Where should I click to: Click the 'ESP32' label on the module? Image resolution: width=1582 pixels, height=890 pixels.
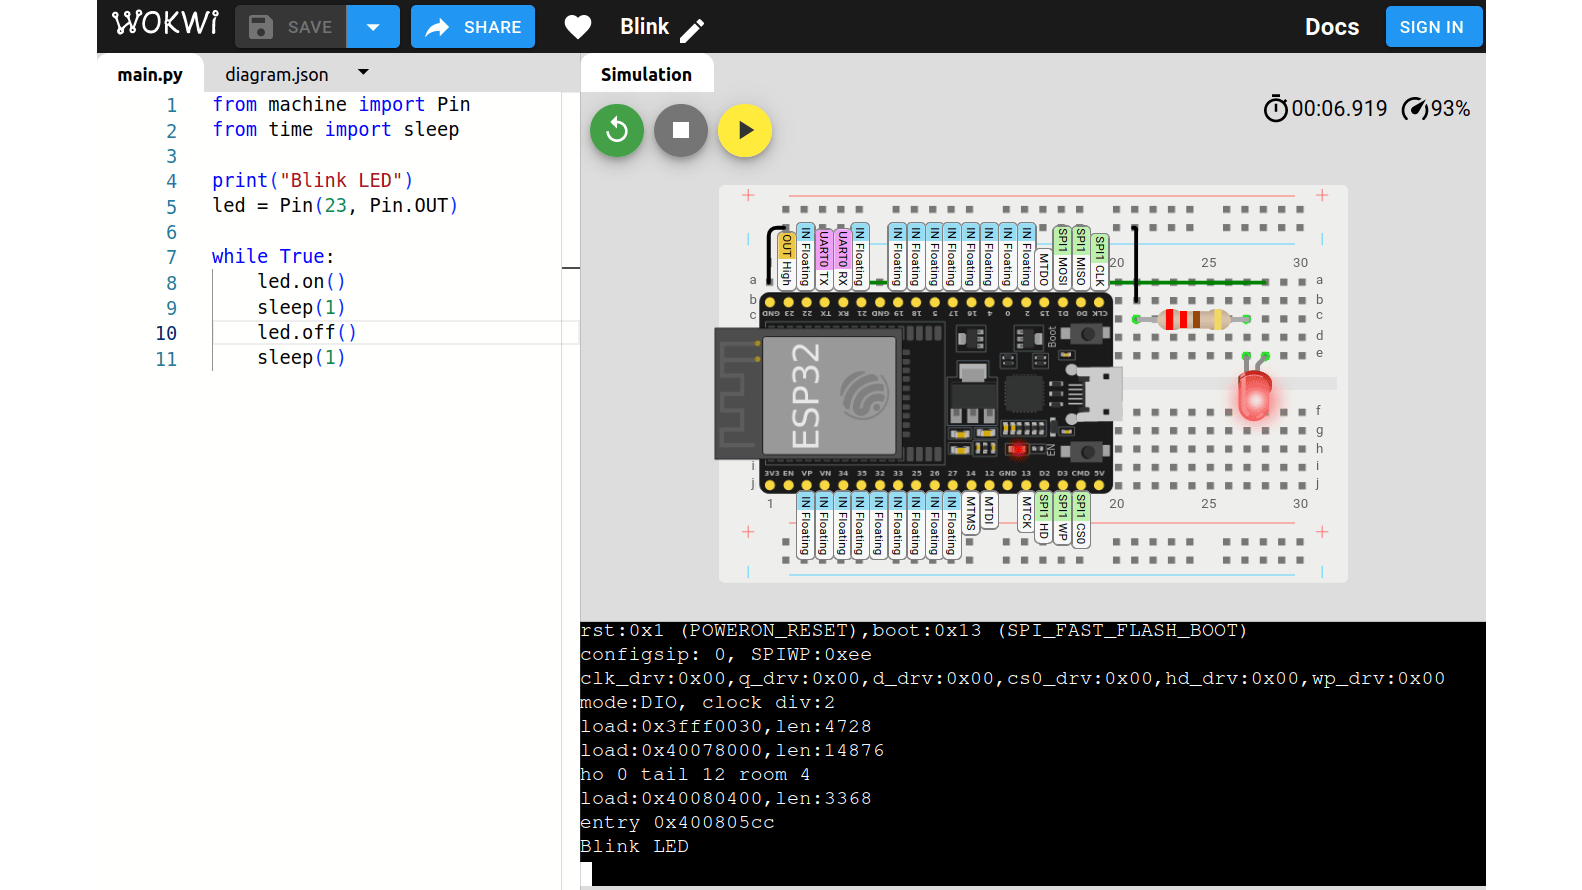coord(806,395)
